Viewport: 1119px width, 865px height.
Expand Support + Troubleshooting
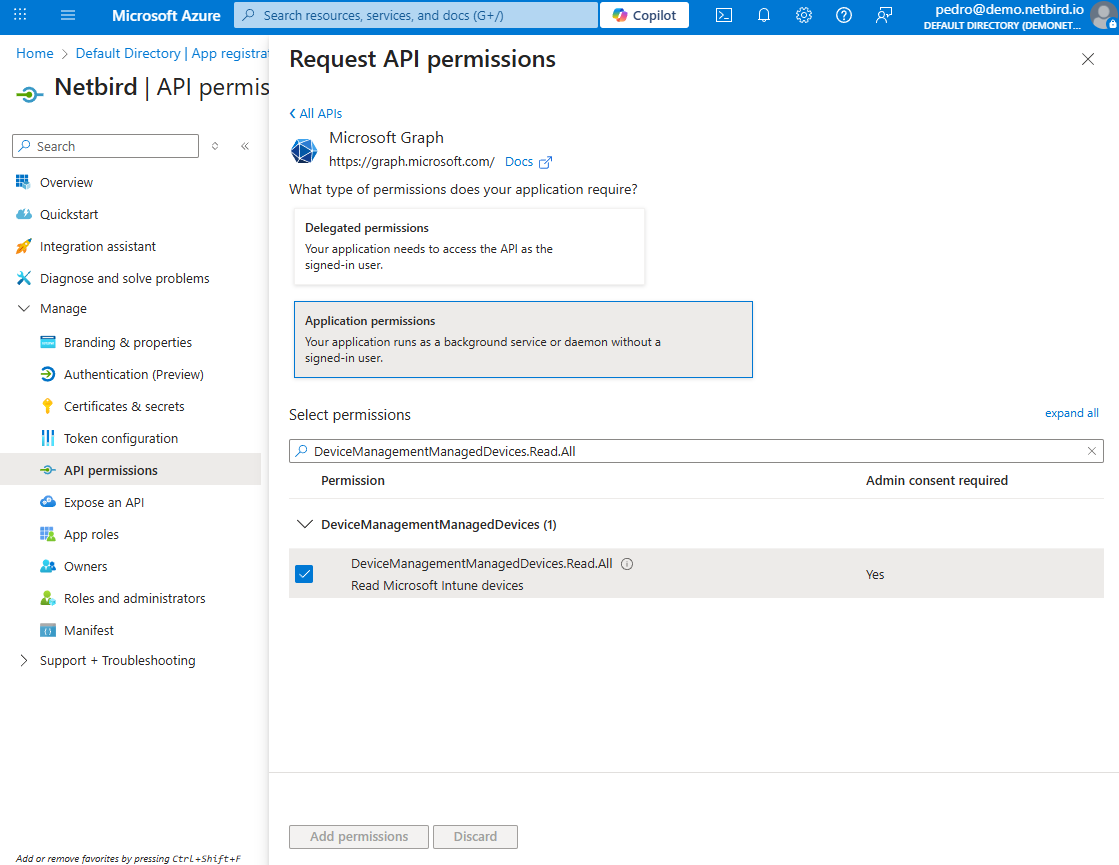click(x=24, y=660)
